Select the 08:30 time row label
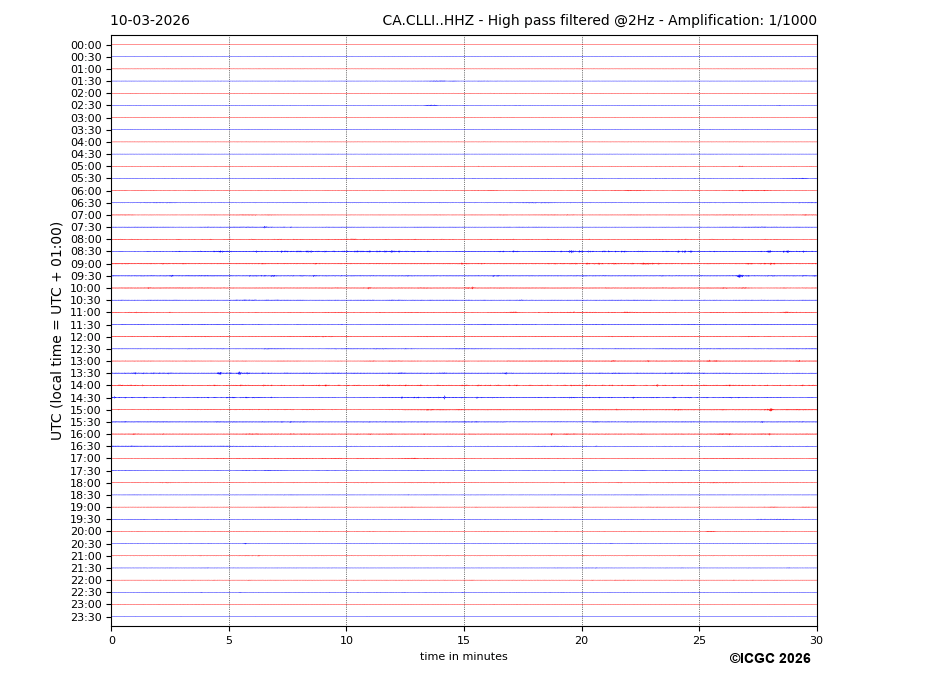This screenshot has height=696, width=927. [x=86, y=252]
